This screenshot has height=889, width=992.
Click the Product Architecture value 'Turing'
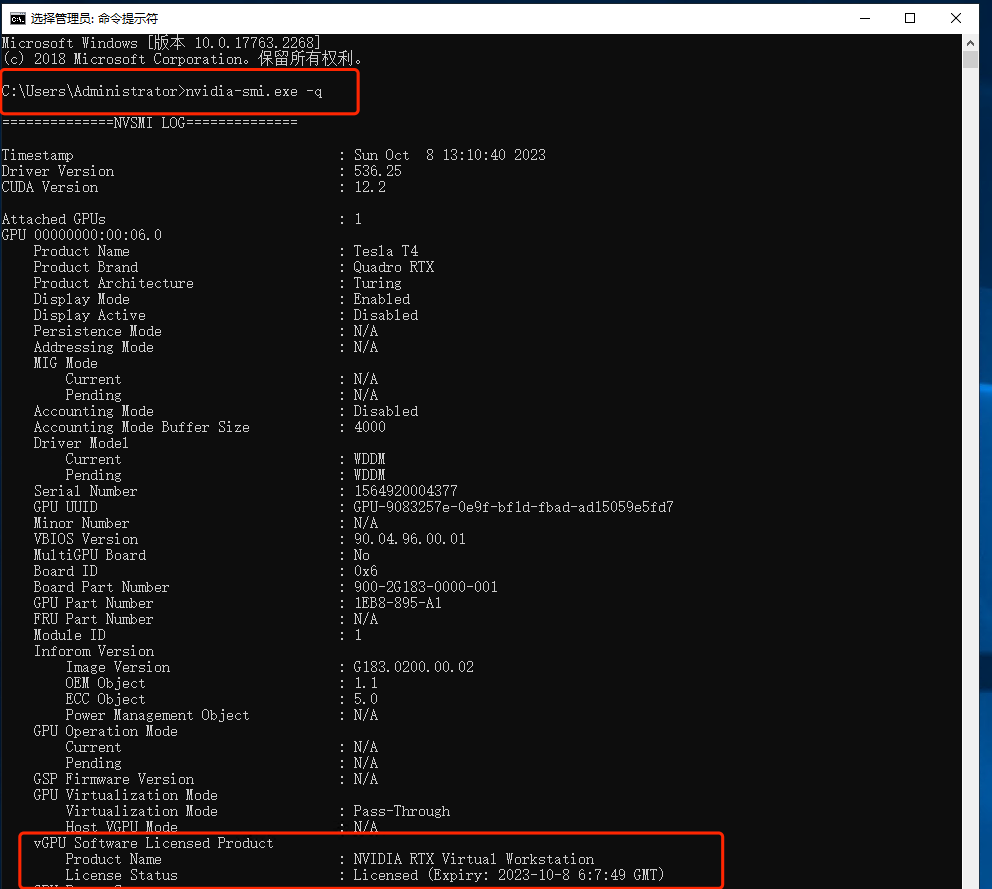pos(378,283)
